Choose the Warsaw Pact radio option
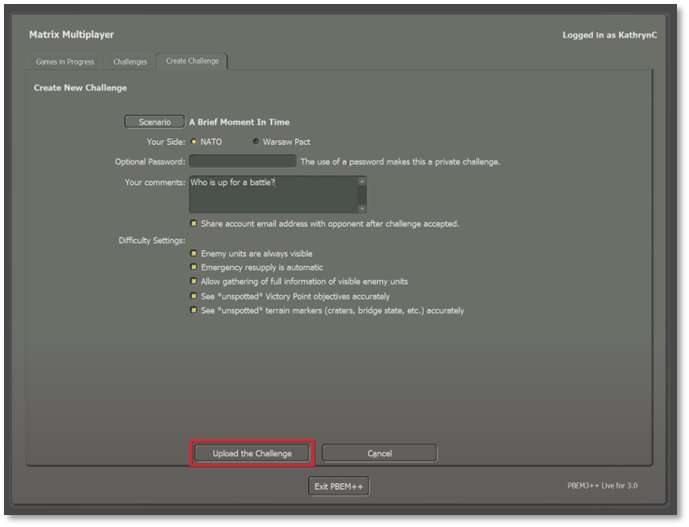 pos(256,142)
